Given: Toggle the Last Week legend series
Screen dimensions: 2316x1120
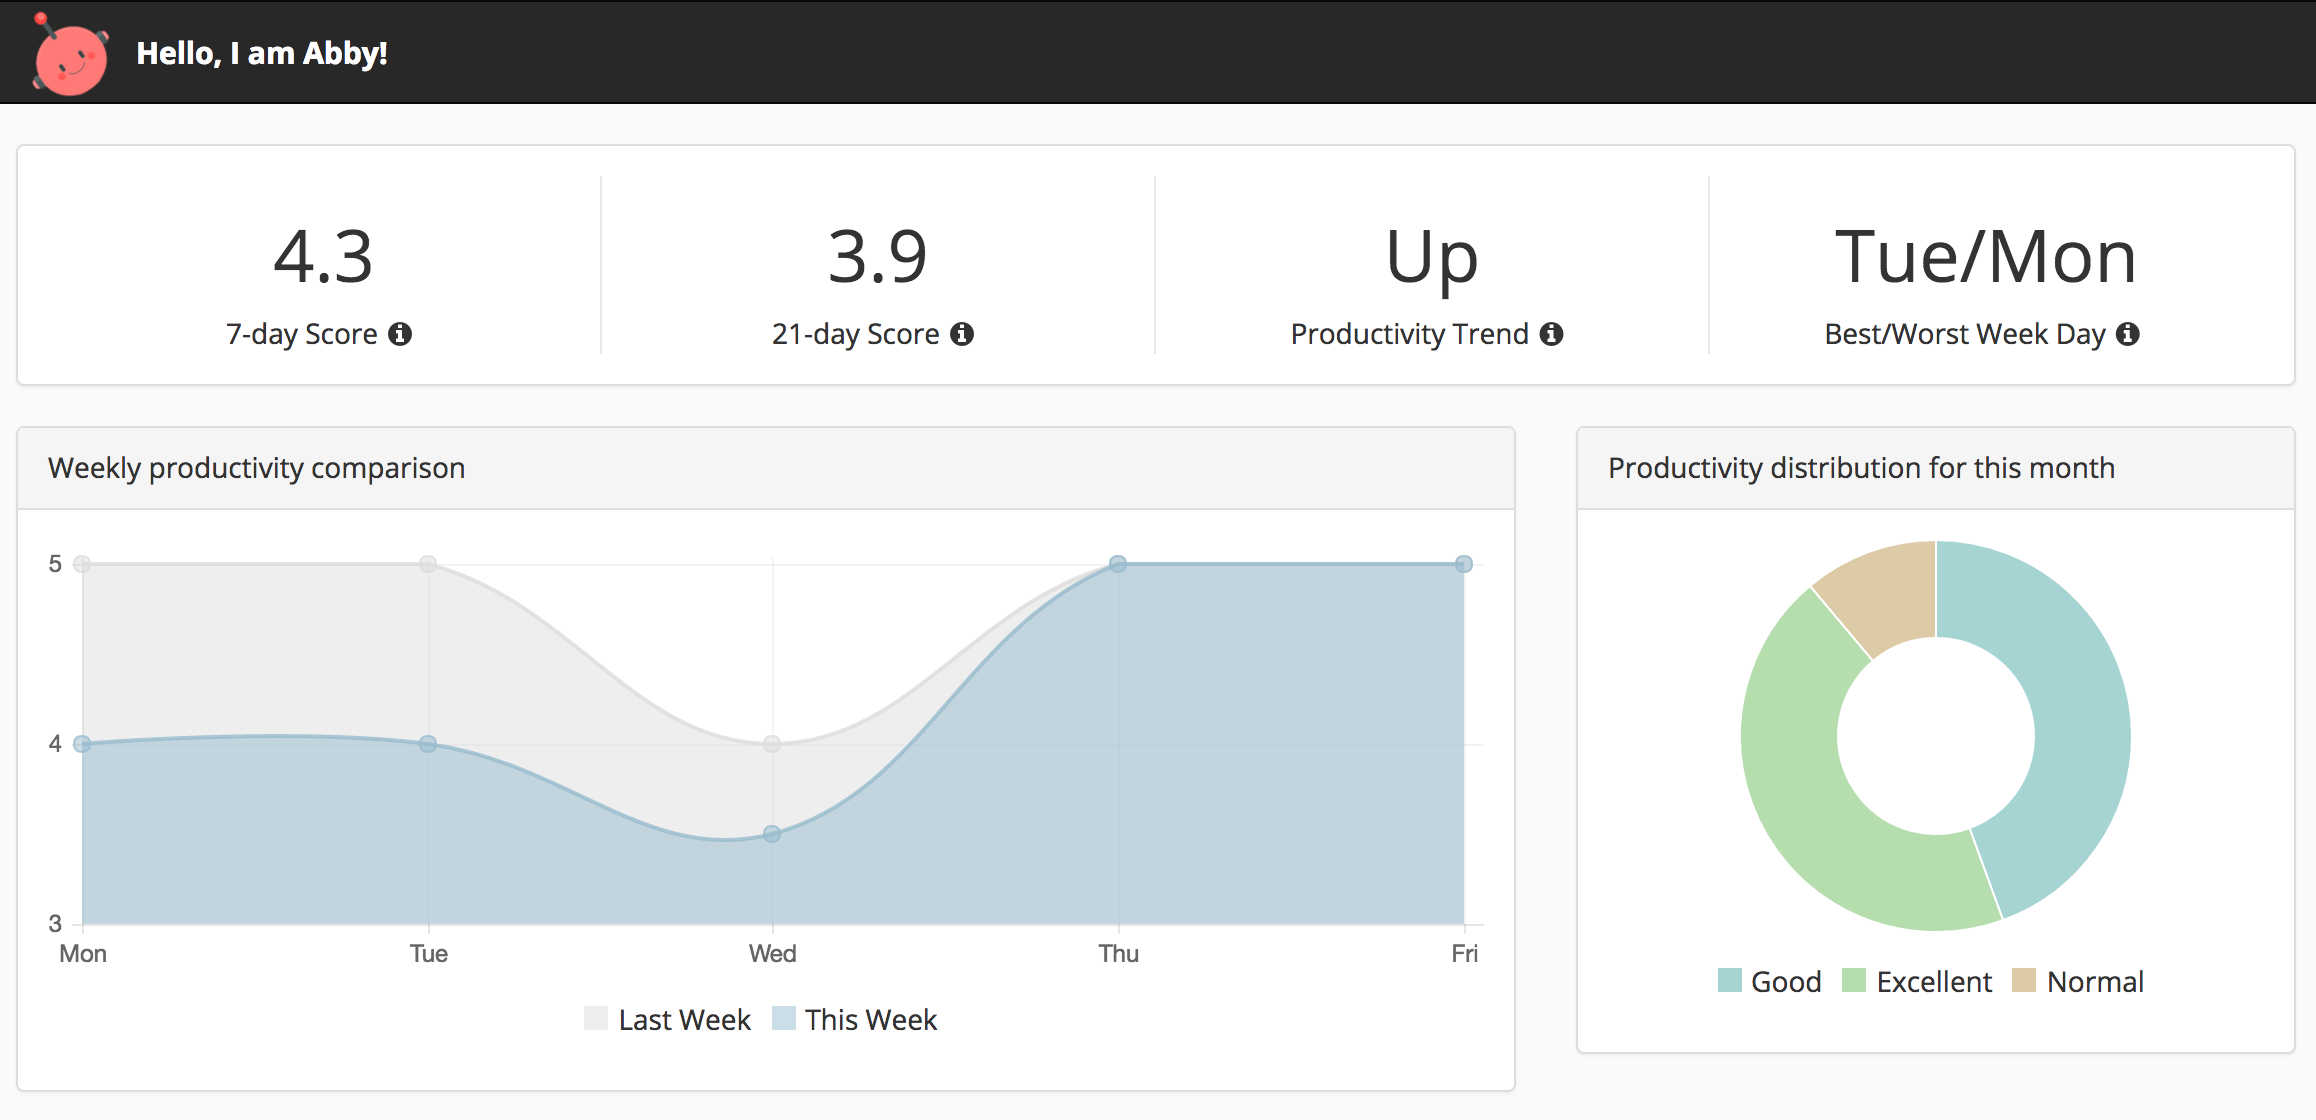Looking at the screenshot, I should [x=667, y=1019].
